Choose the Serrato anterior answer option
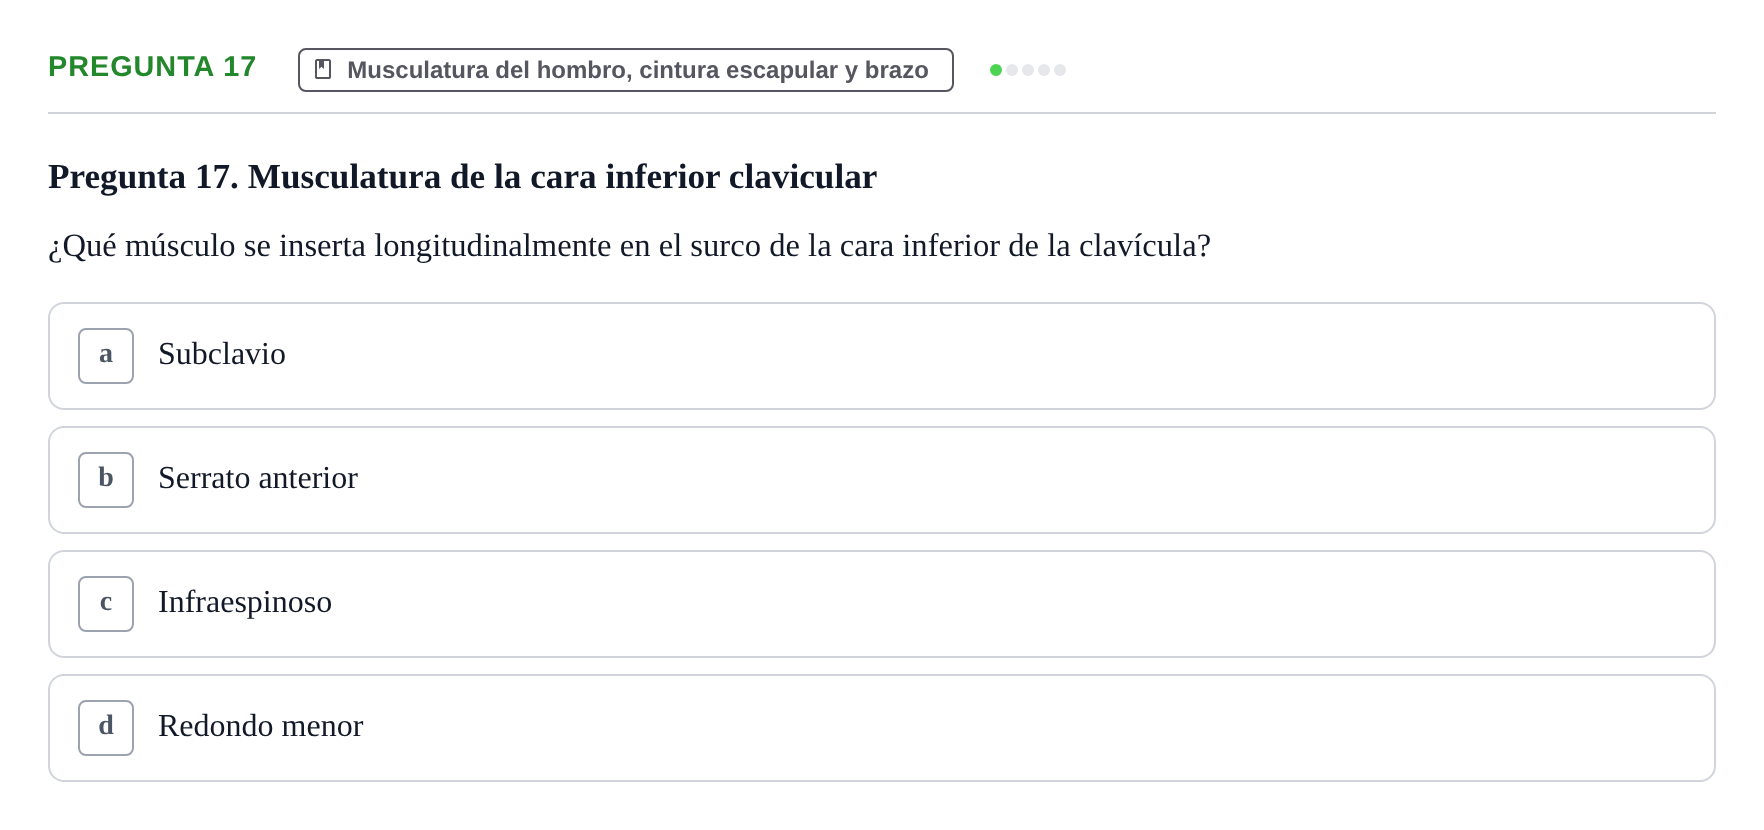Image resolution: width=1764 pixels, height=830 pixels. point(882,480)
